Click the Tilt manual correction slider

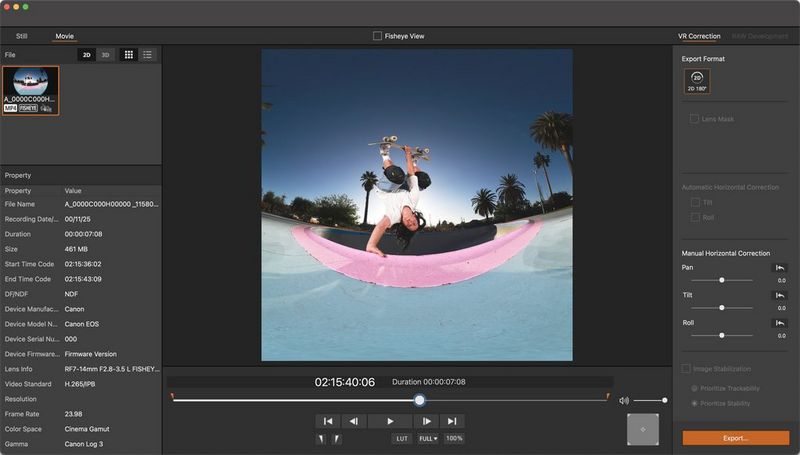click(x=721, y=308)
